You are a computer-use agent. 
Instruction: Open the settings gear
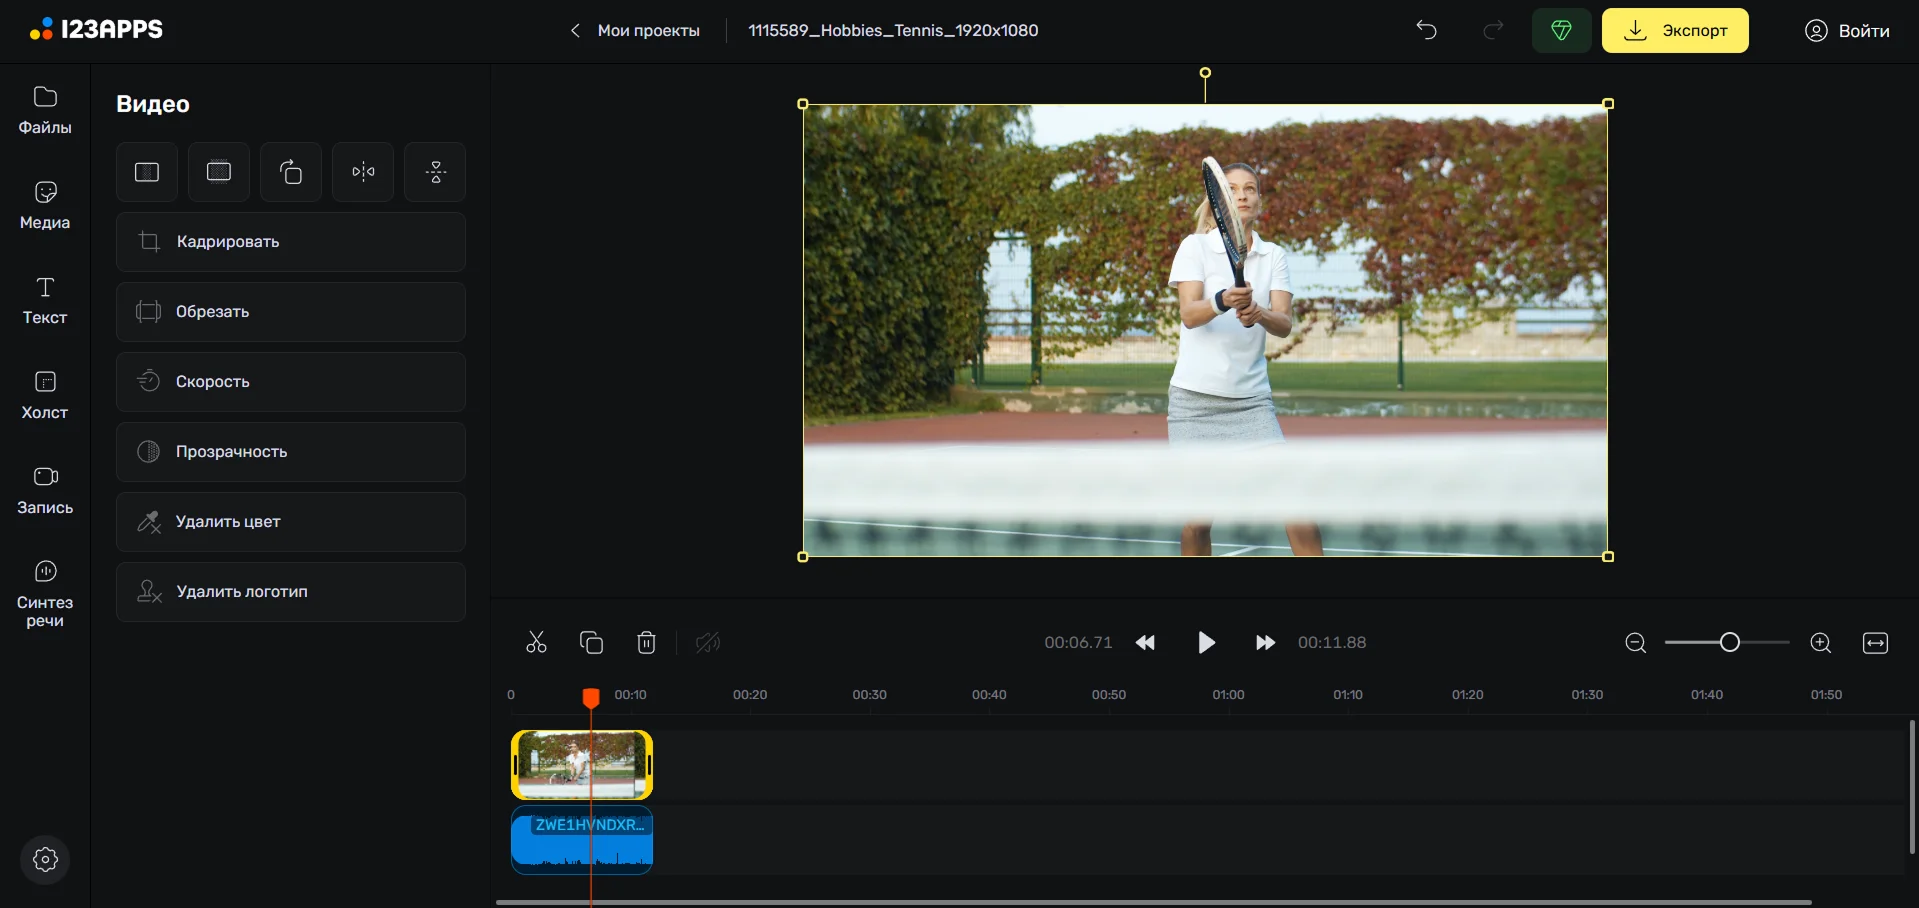[45, 859]
